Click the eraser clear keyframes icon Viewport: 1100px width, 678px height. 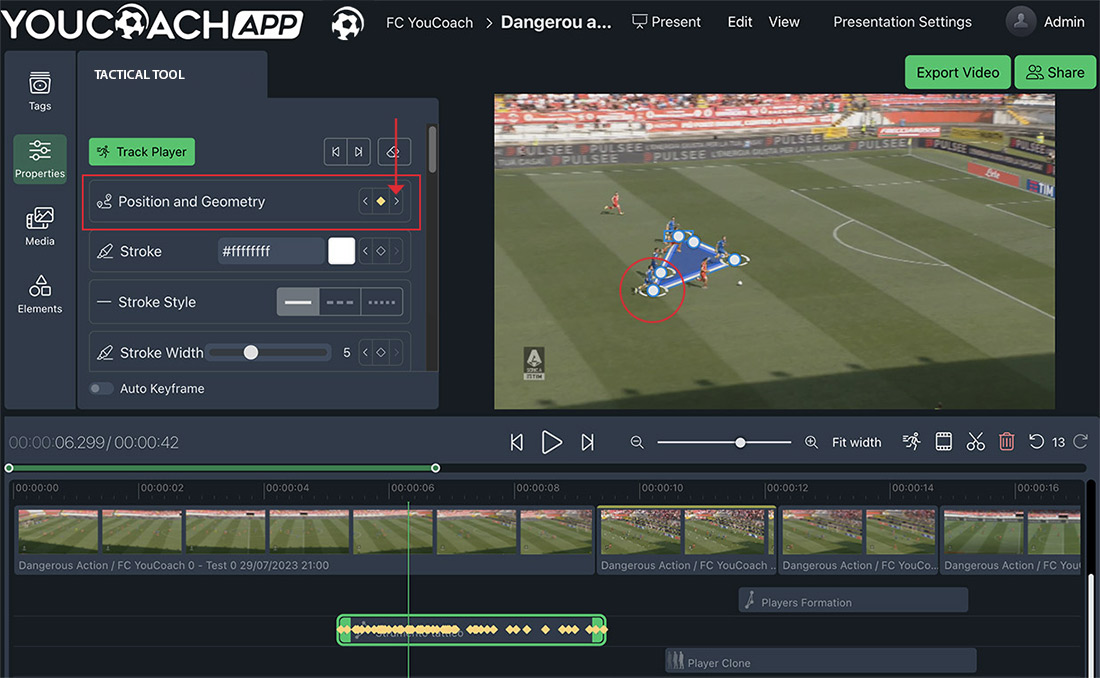[x=394, y=152]
